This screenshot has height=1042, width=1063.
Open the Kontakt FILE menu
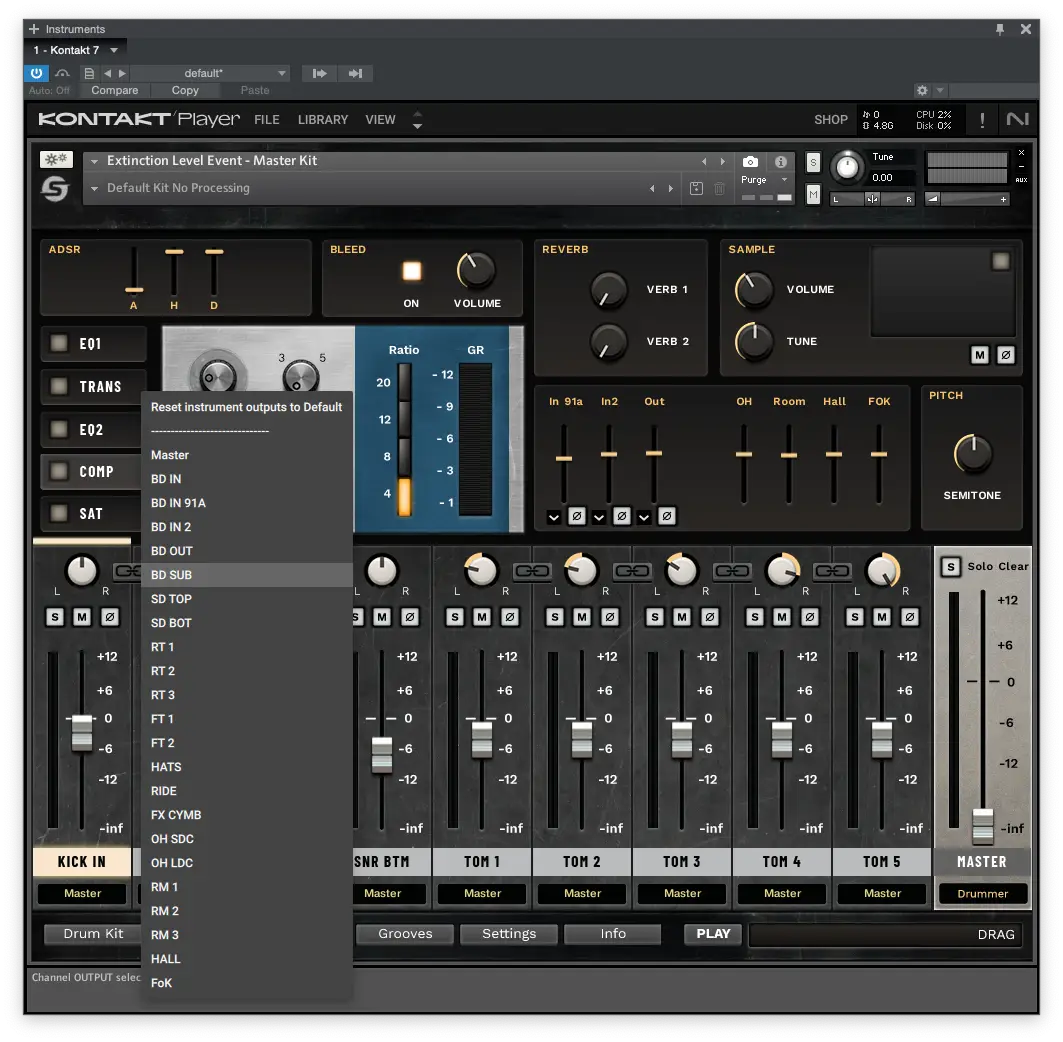(266, 120)
